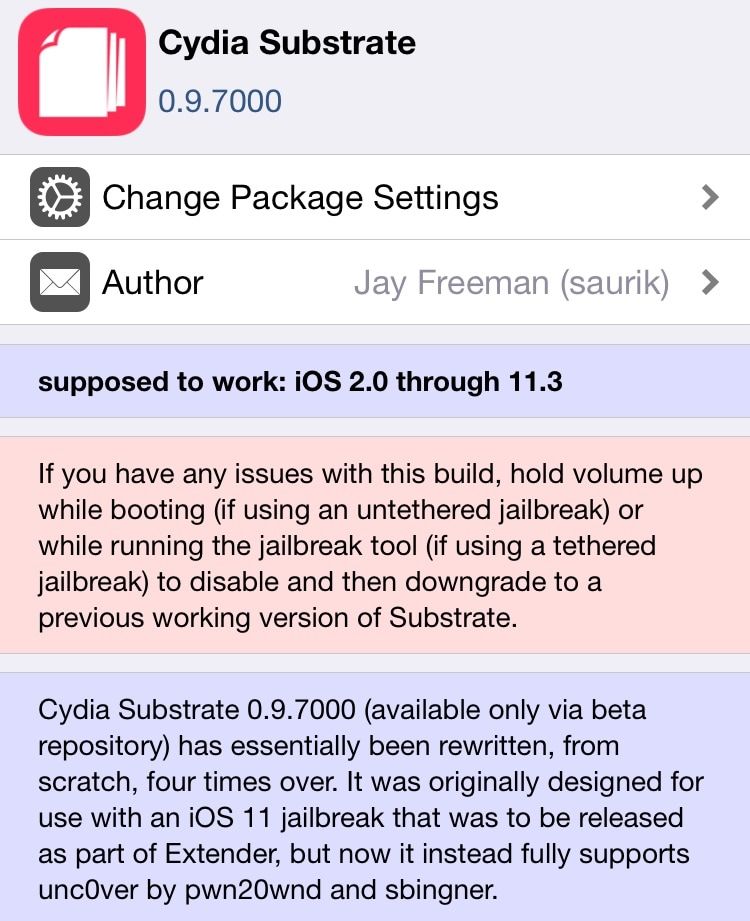Tap the 'while running the jailbreak tool' line
This screenshot has width=750, height=921.
347,546
